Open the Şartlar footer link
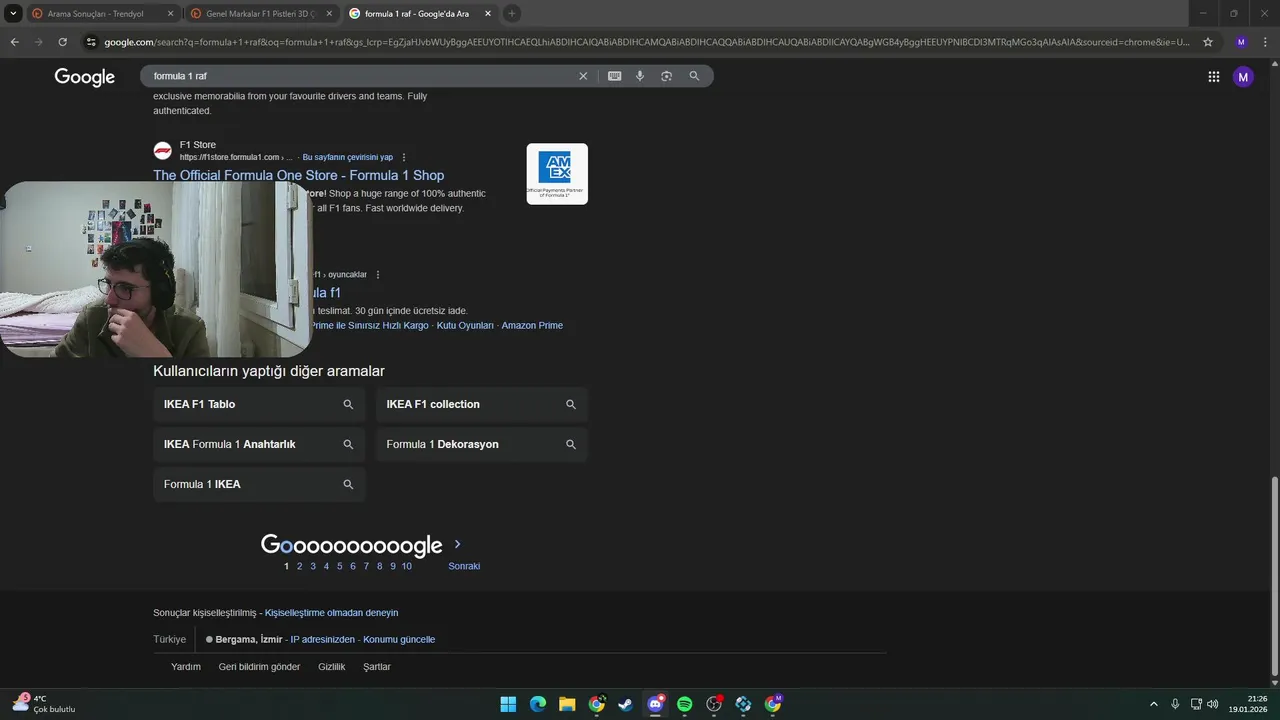1280x720 pixels. pyautogui.click(x=377, y=667)
